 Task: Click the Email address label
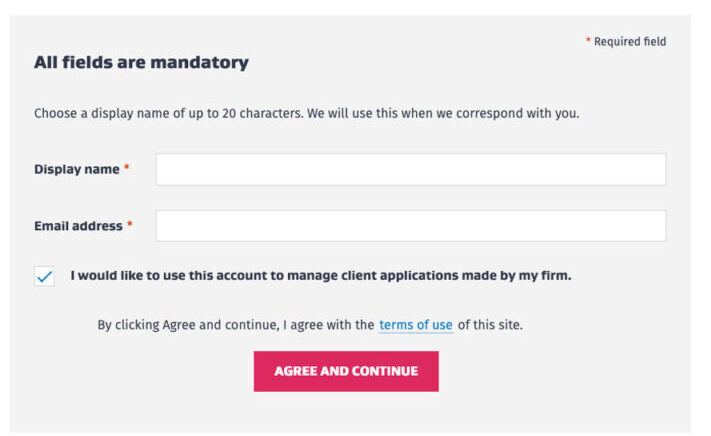(x=79, y=226)
